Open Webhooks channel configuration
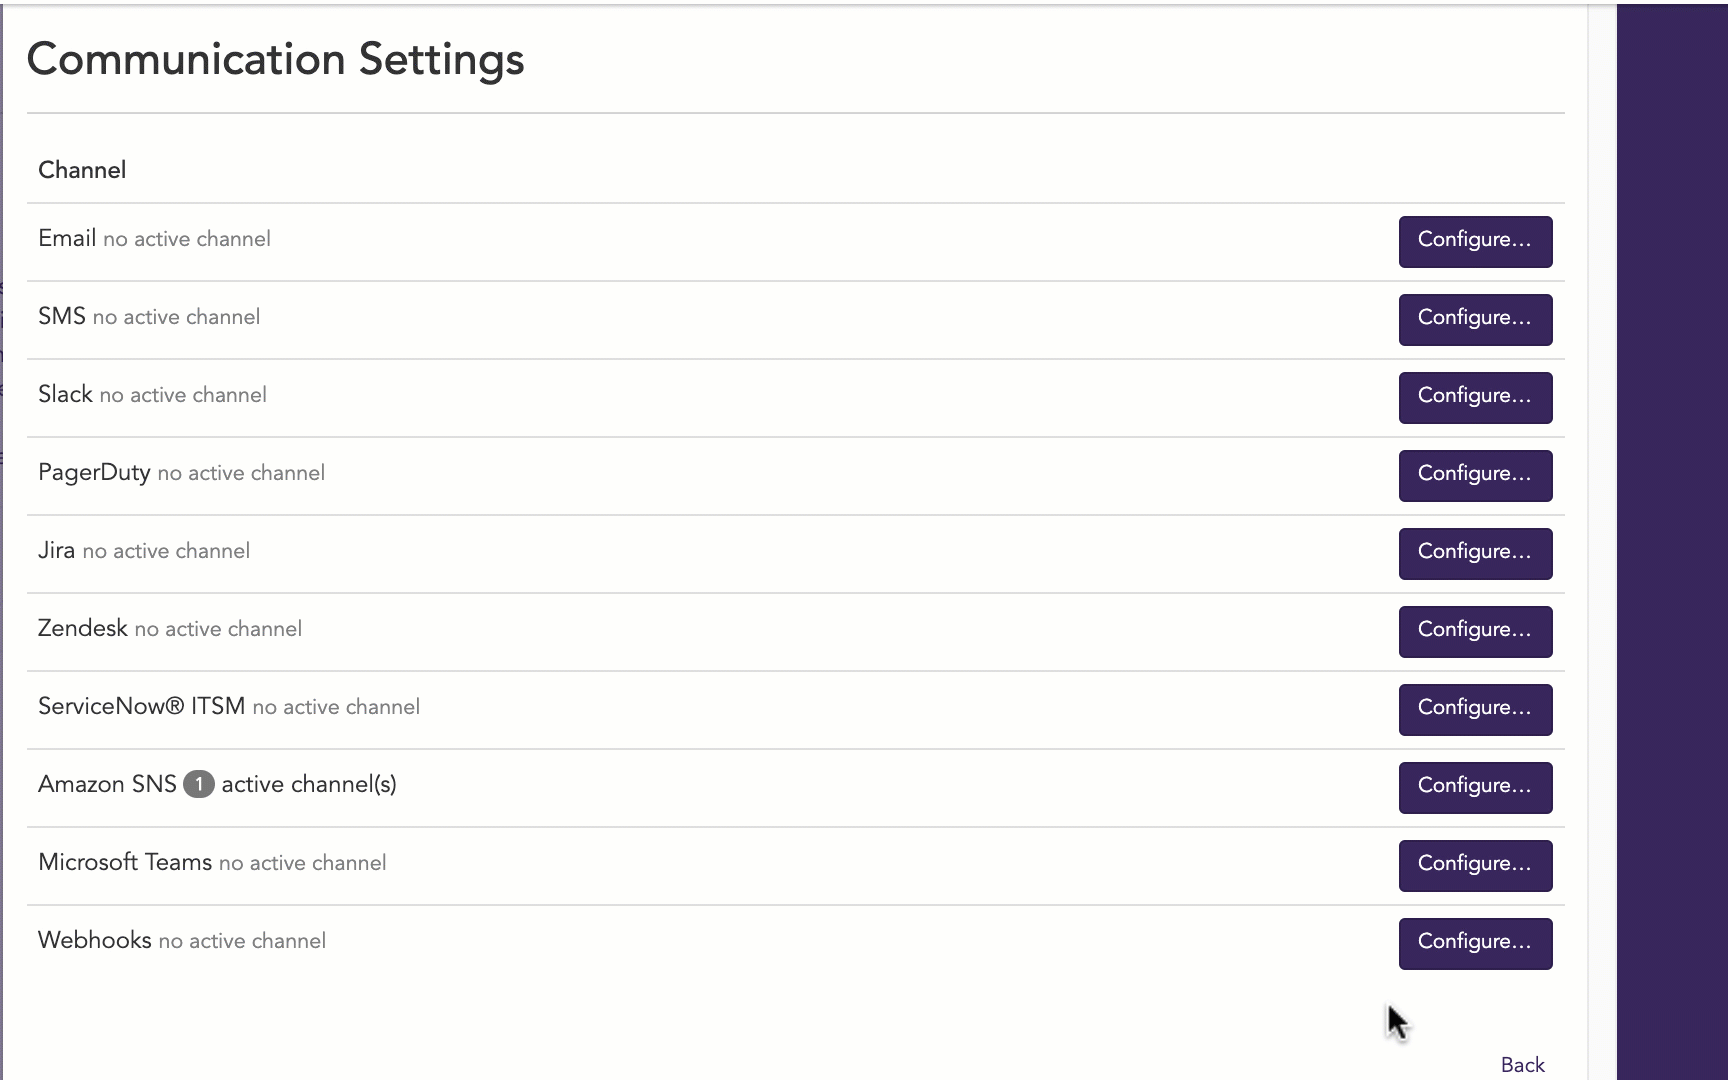 1475,943
